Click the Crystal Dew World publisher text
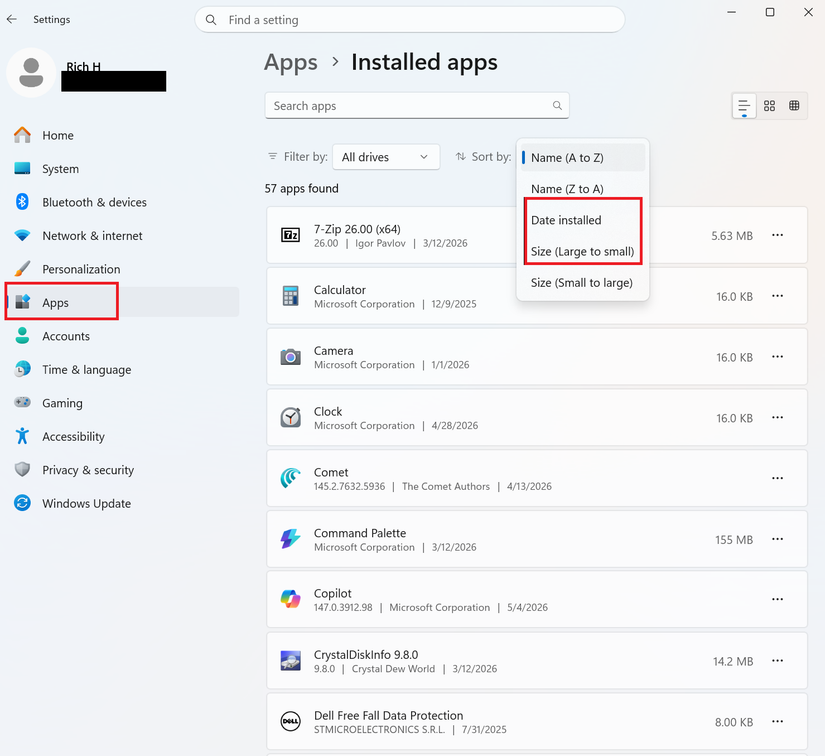Image resolution: width=825 pixels, height=756 pixels. [x=393, y=669]
